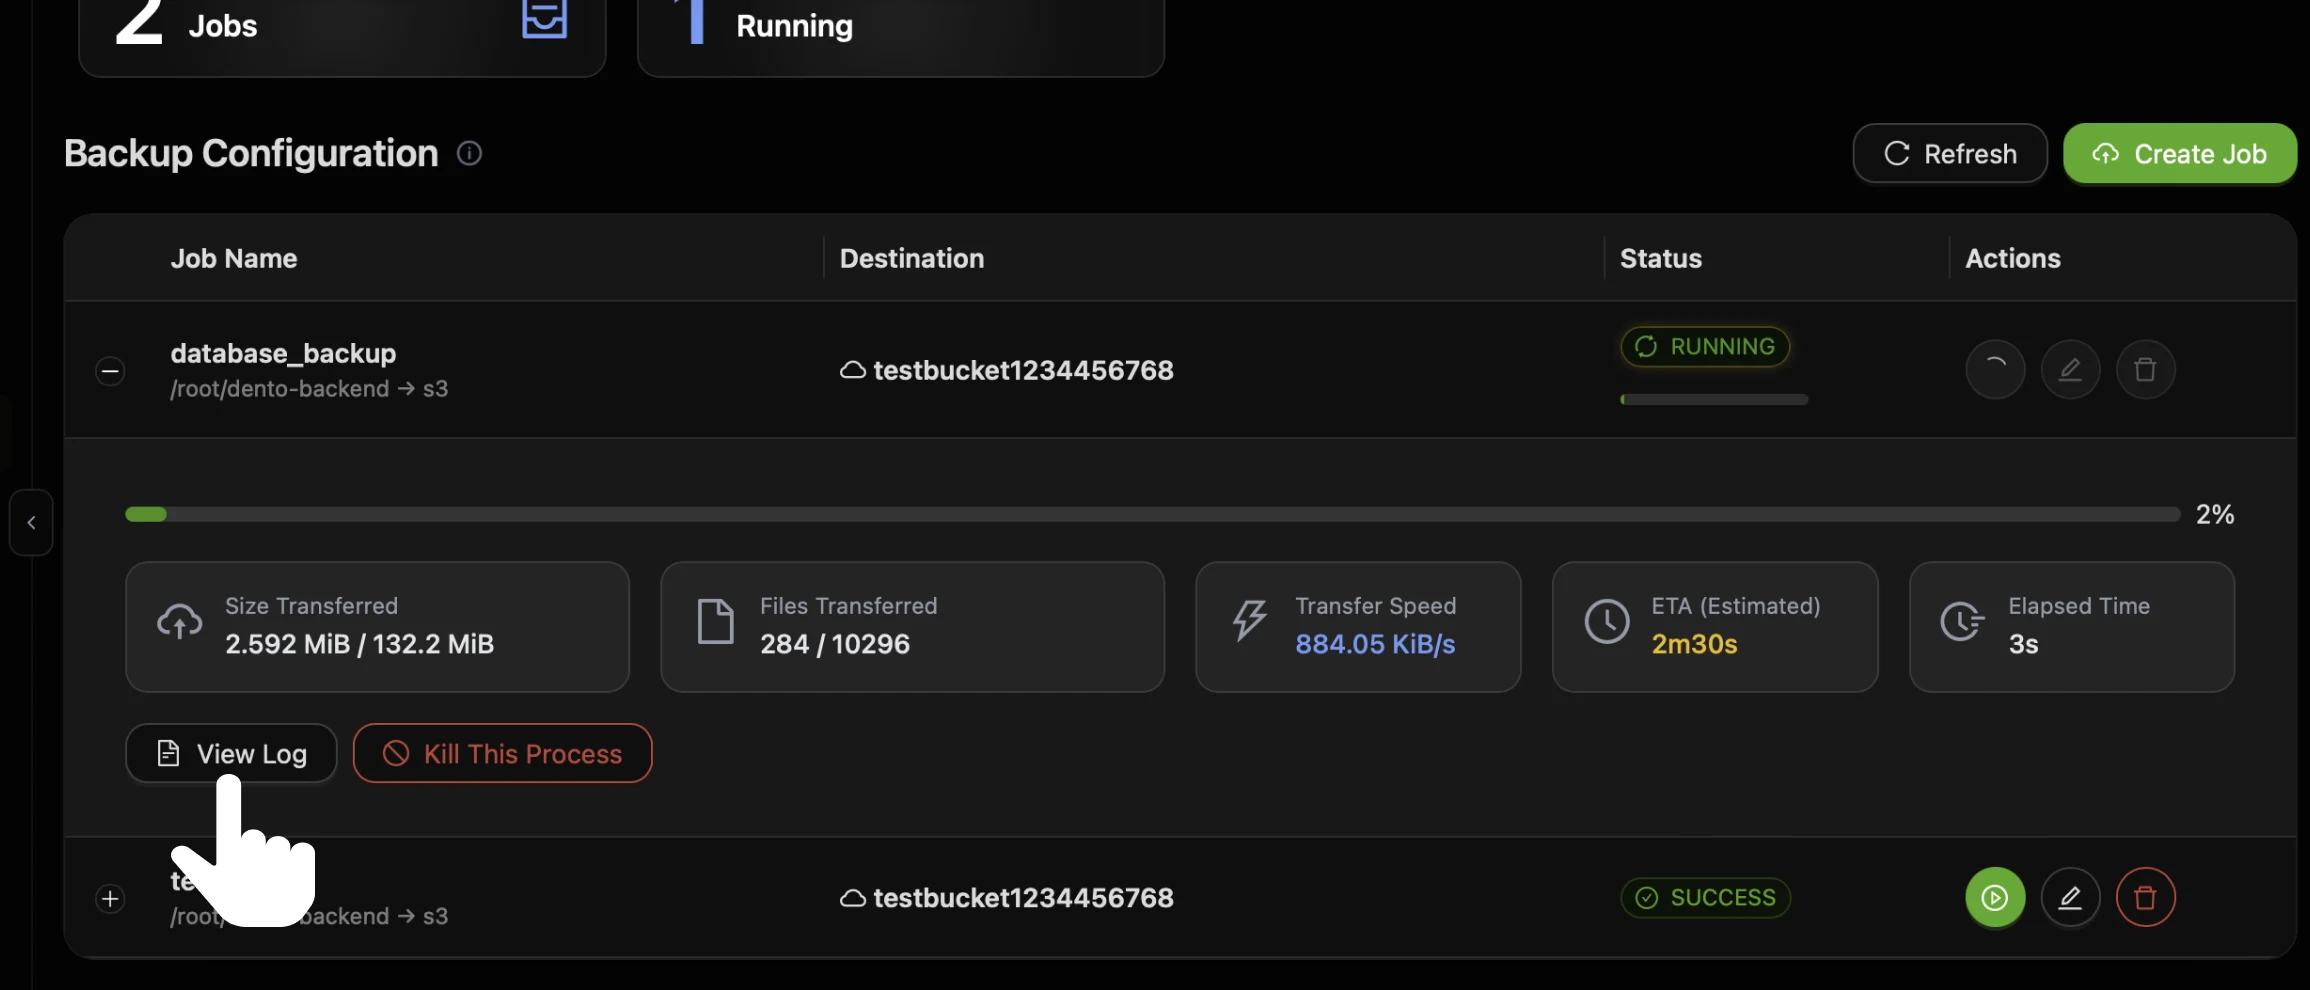
Task: Click testbucket1234456768 in the SUCCESS row
Action: (1023, 898)
